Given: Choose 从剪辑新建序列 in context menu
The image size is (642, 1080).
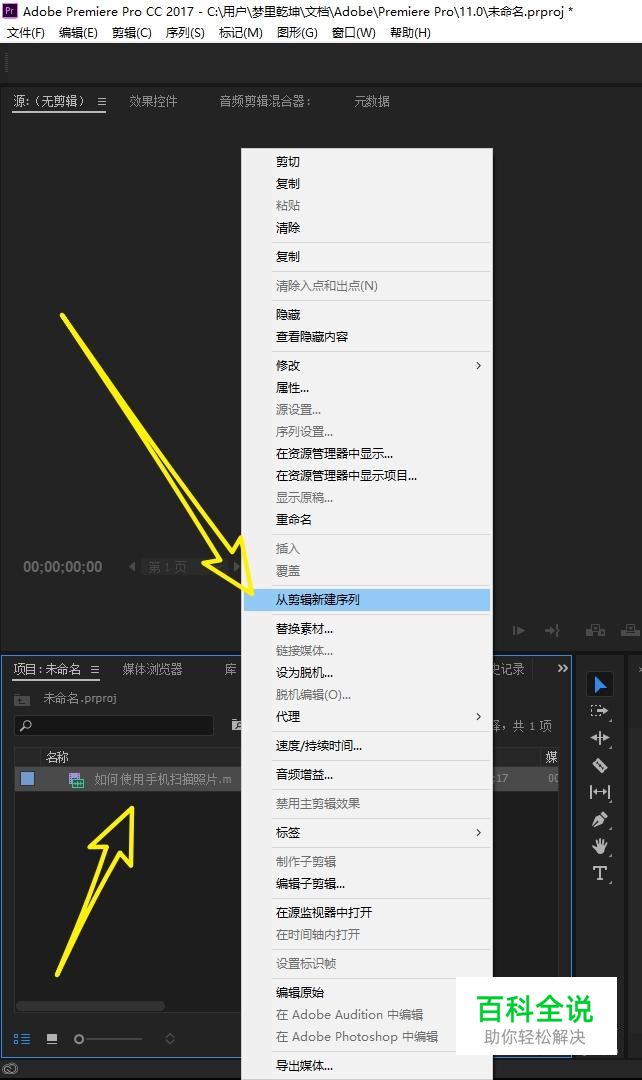Looking at the screenshot, I should pyautogui.click(x=367, y=600).
